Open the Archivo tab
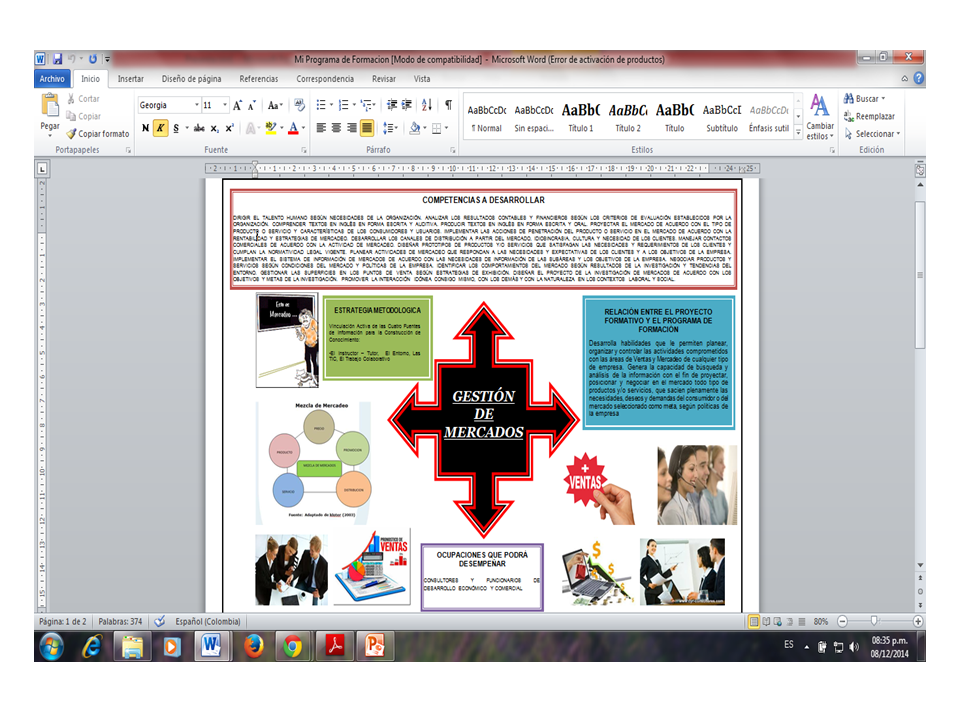The height and width of the screenshot is (720, 960). pos(52,79)
